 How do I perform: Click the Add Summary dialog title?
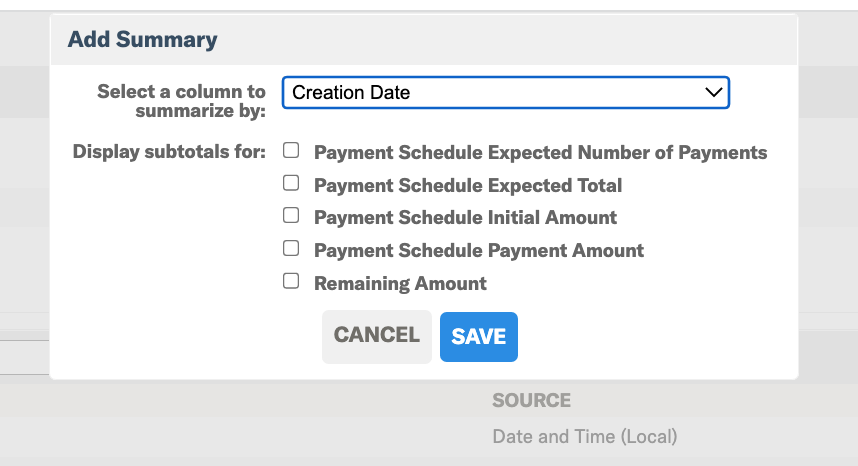pos(142,39)
